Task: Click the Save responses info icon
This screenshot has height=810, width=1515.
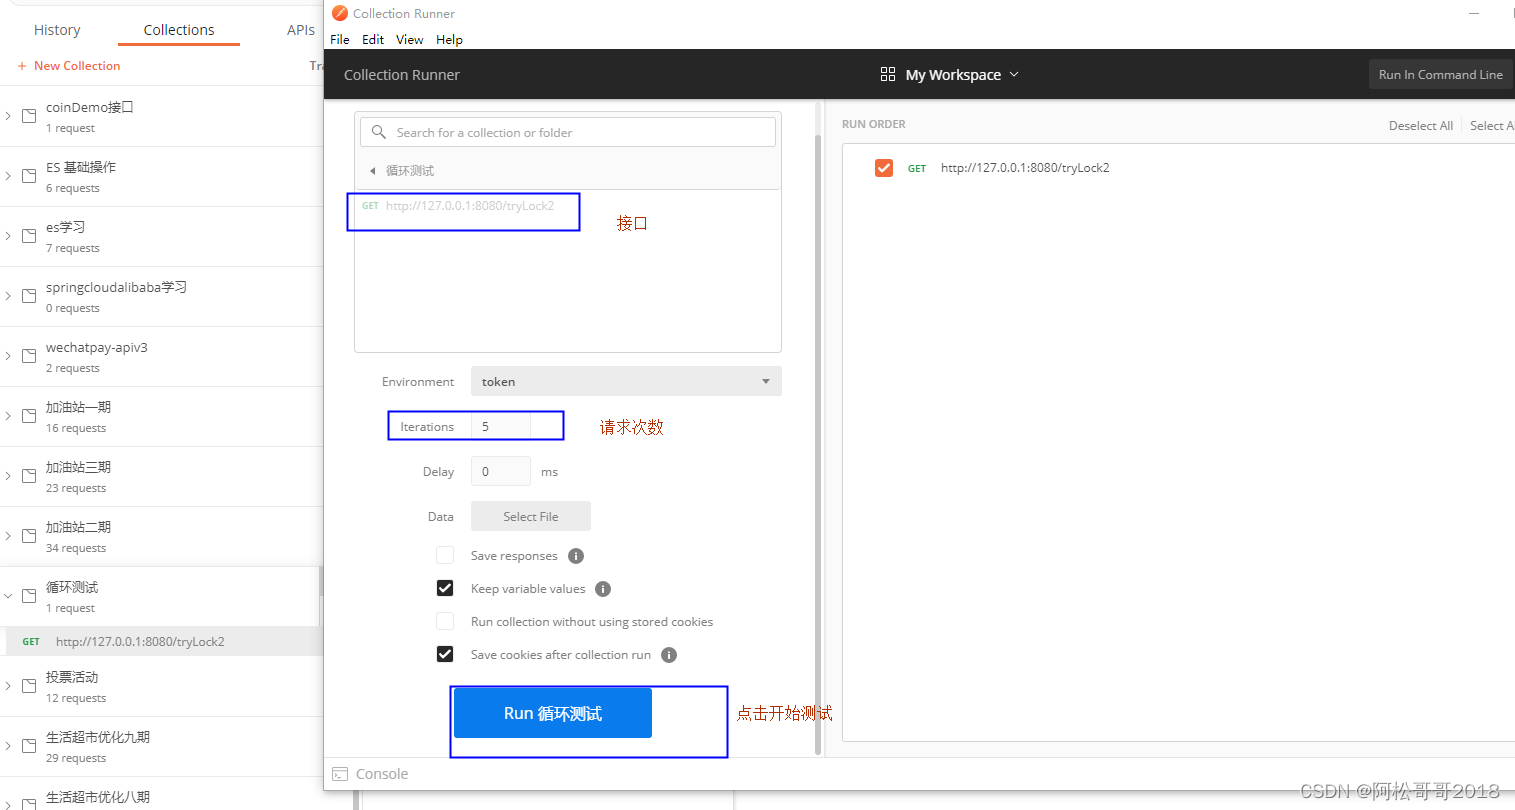Action: pos(576,556)
